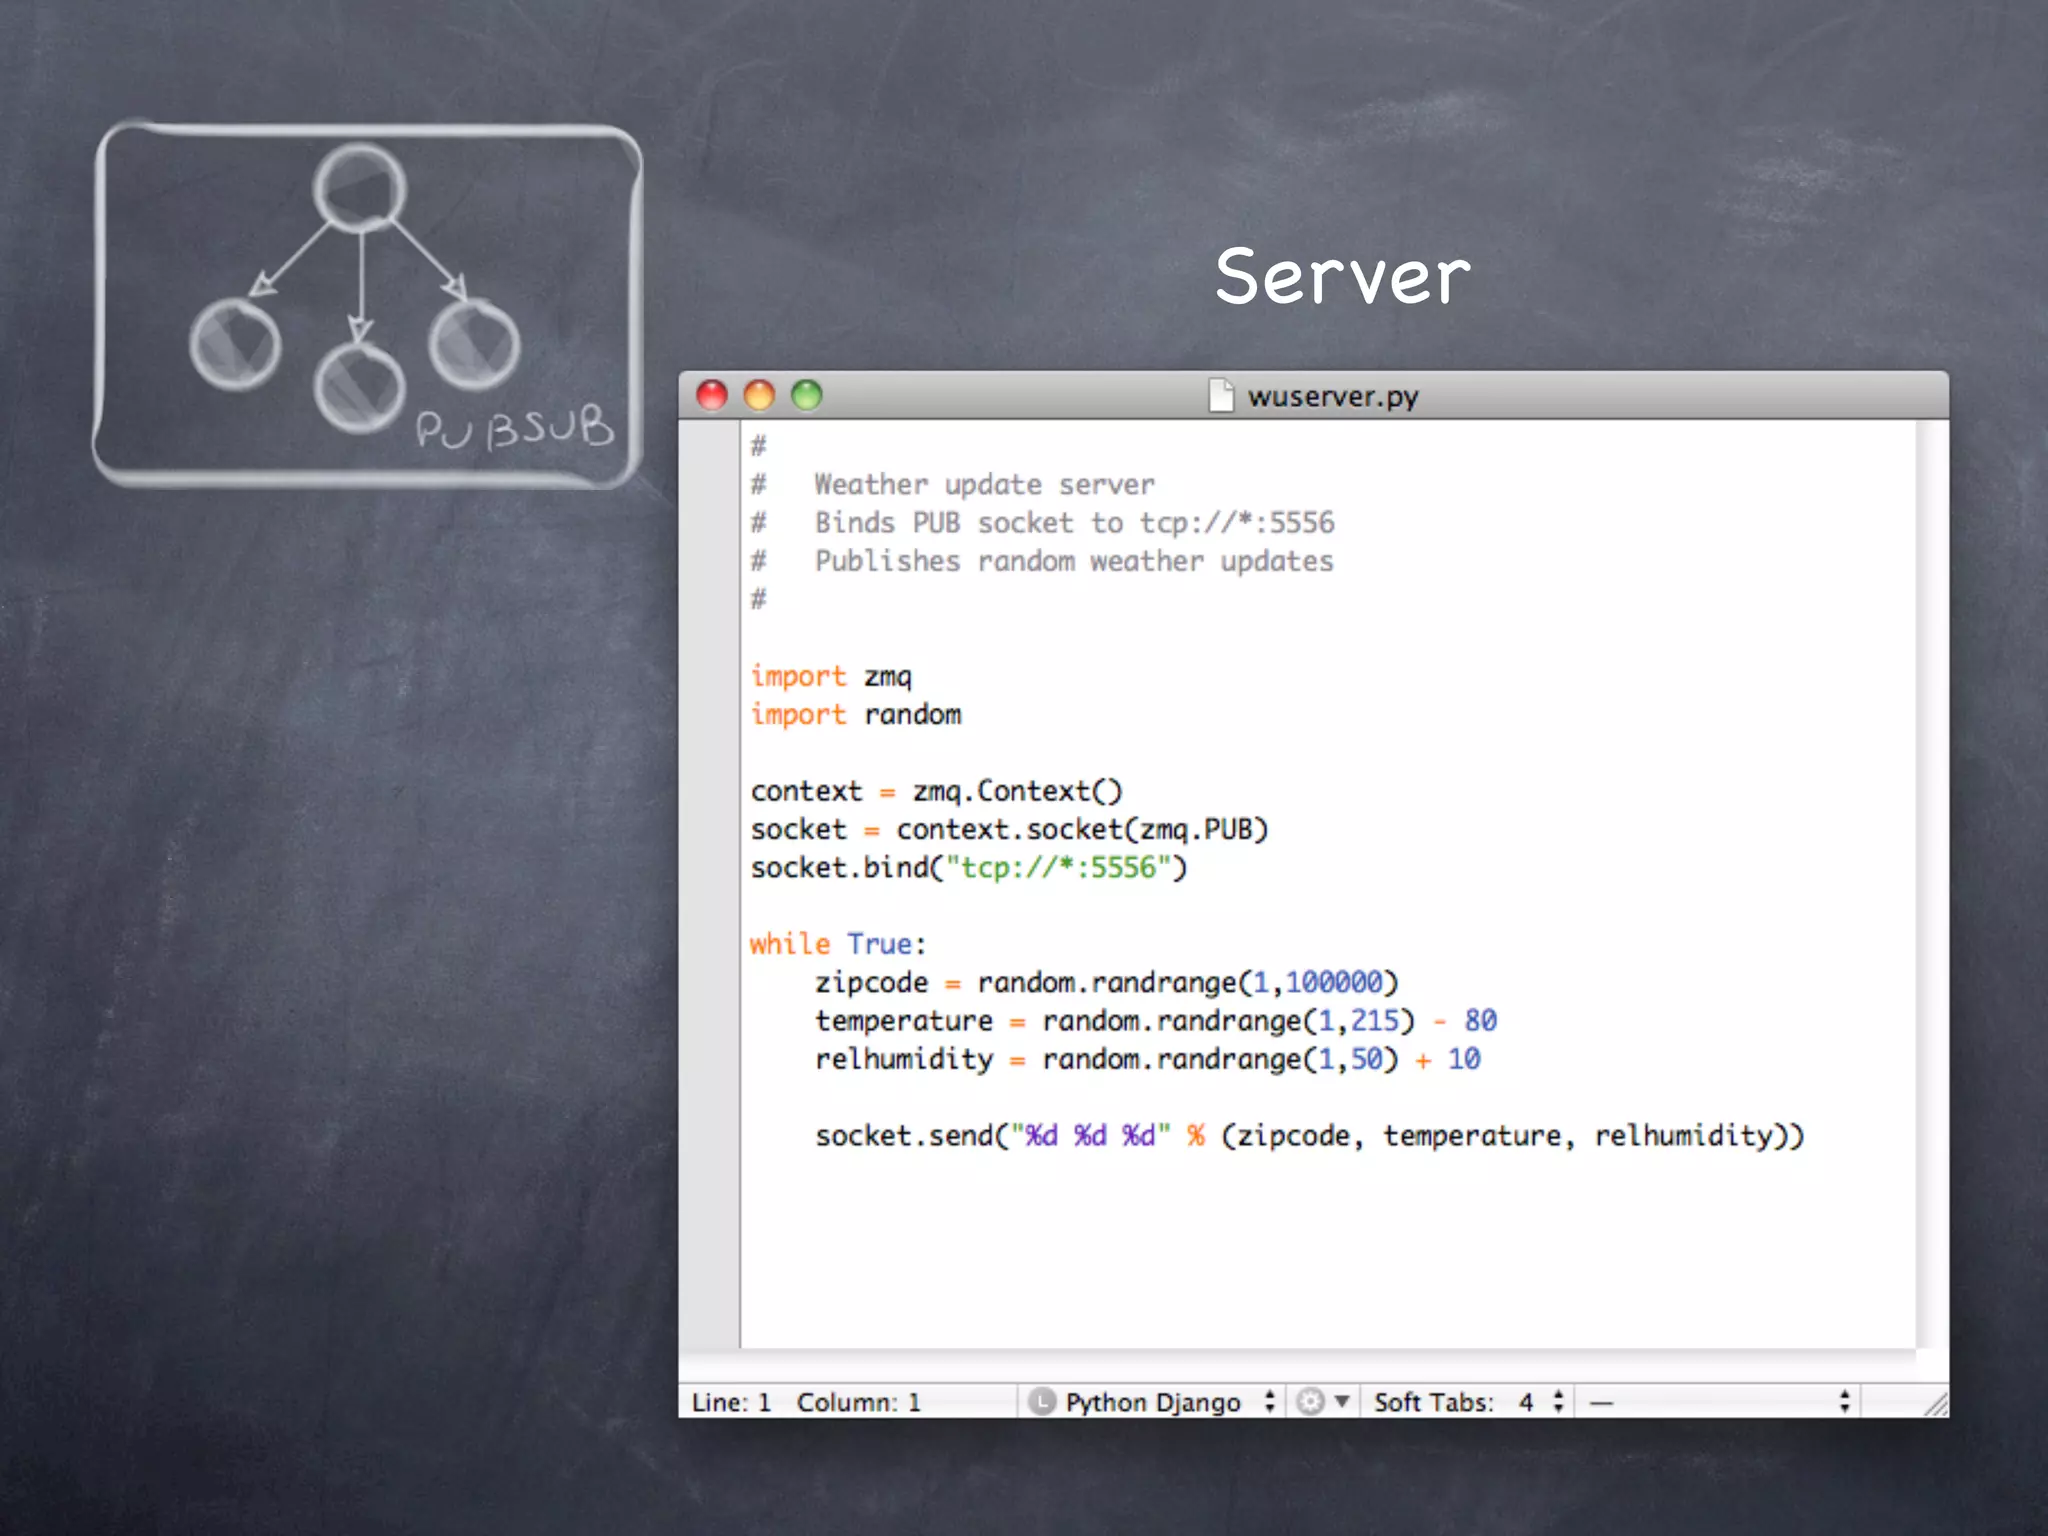Image resolution: width=2048 pixels, height=1536 pixels.
Task: Click the green zoom window button
Action: (x=806, y=396)
